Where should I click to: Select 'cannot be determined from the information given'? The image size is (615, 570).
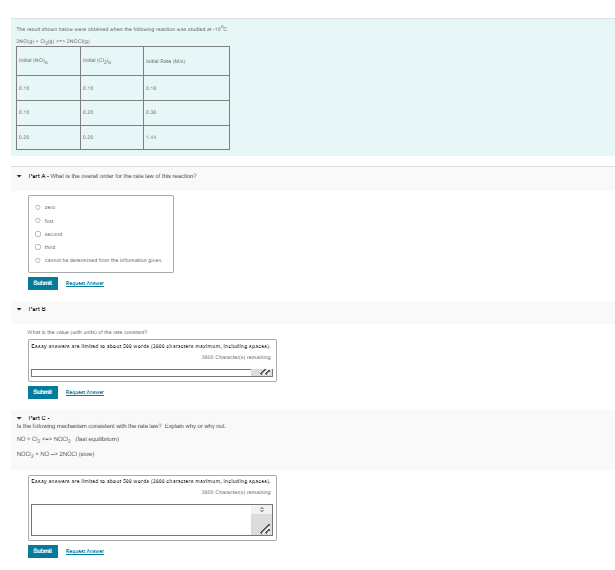tap(38, 260)
